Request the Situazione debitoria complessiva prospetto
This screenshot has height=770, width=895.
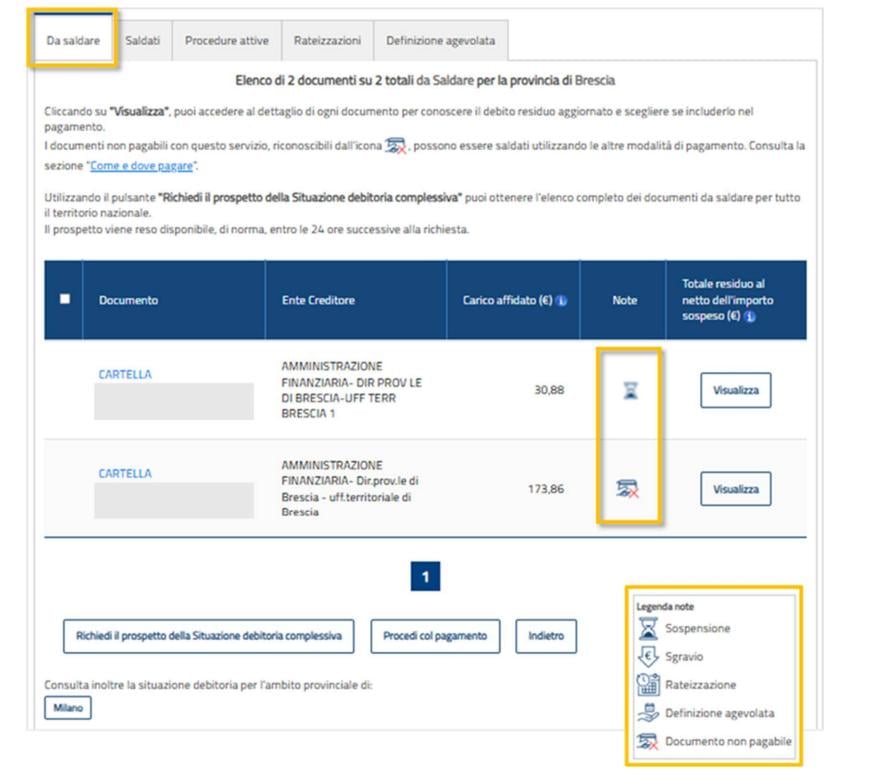coord(209,636)
